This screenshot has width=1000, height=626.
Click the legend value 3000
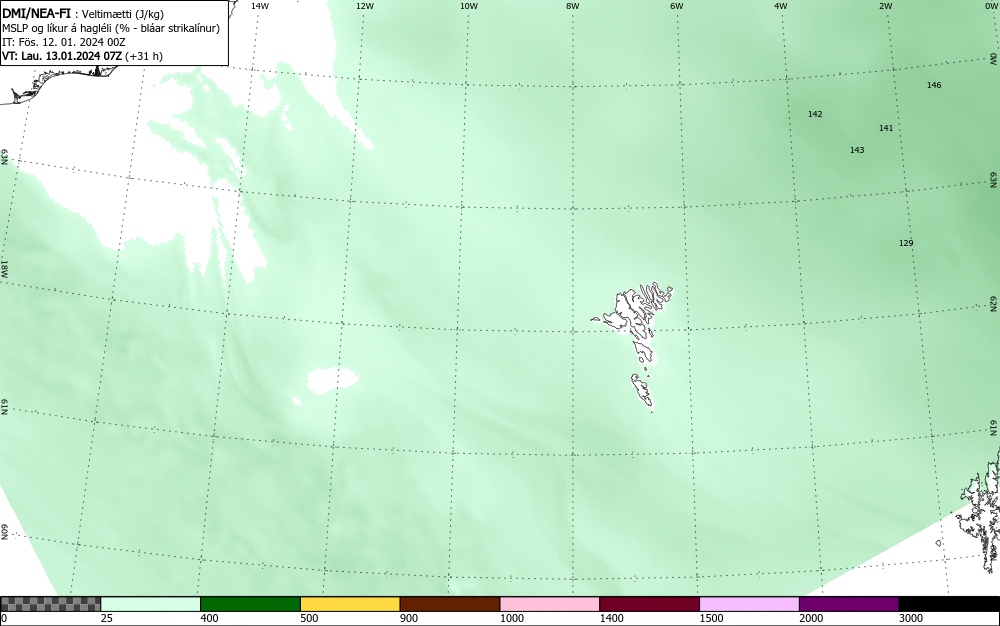coord(911,618)
